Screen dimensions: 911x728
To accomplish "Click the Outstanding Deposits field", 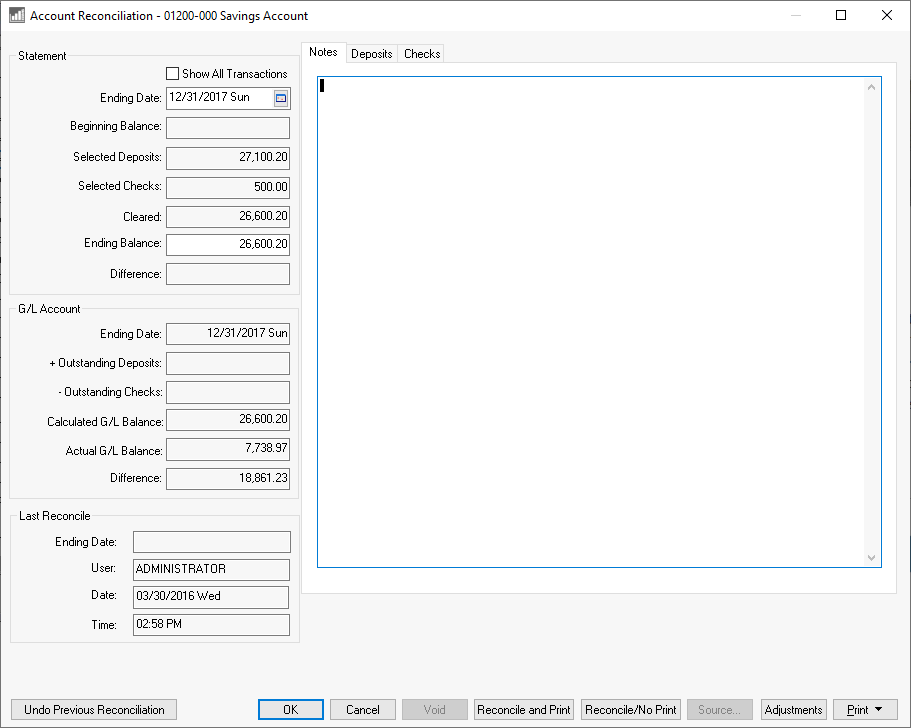I will click(228, 363).
